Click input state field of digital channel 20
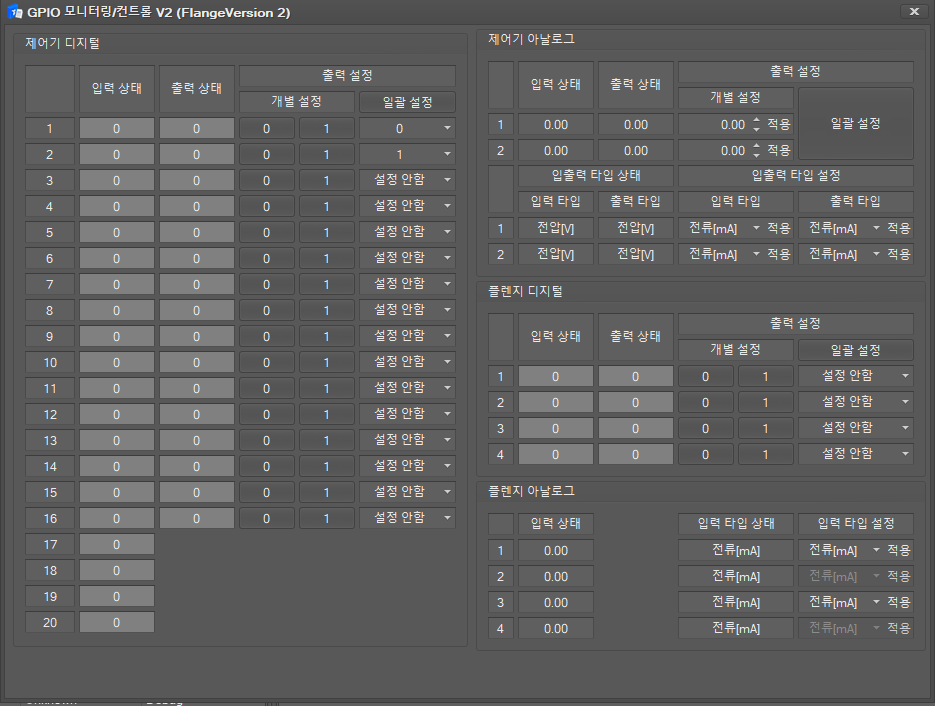Screen dimensions: 935x706 116,622
